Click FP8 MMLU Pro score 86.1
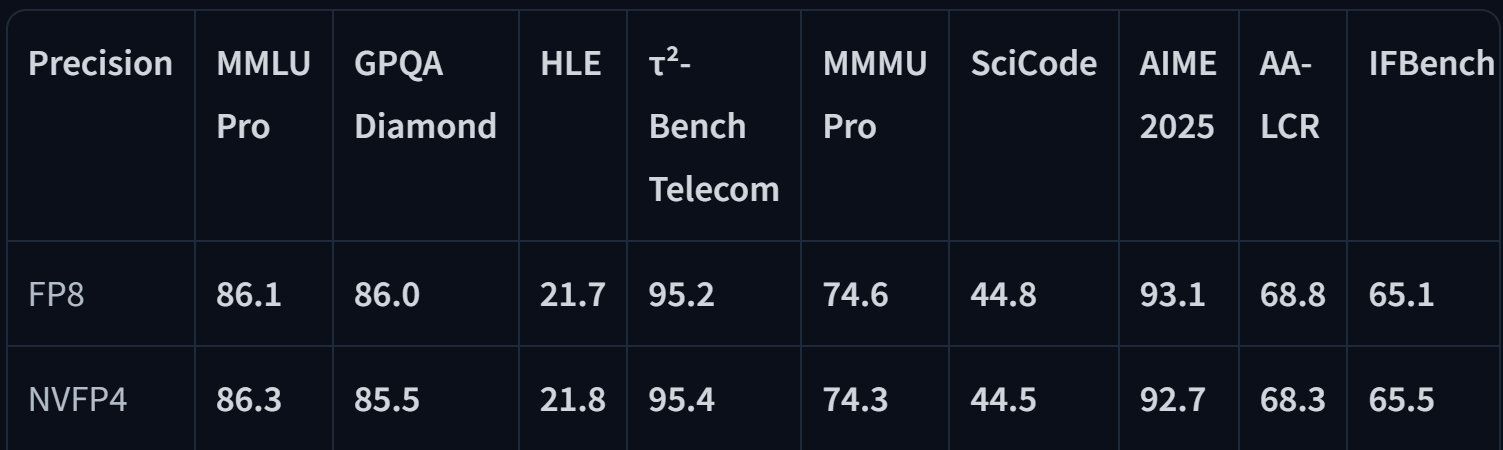Viewport: 1503px width, 450px height. pos(249,296)
